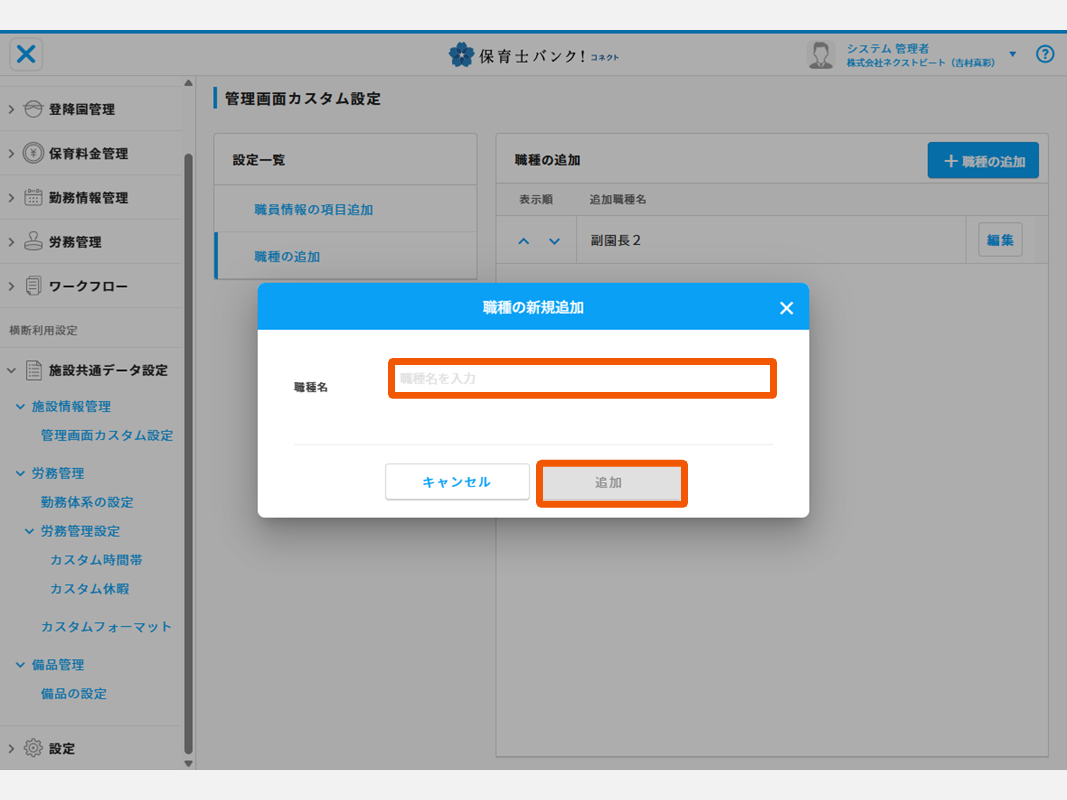Click the 労務管理 stamp icon

tap(33, 241)
